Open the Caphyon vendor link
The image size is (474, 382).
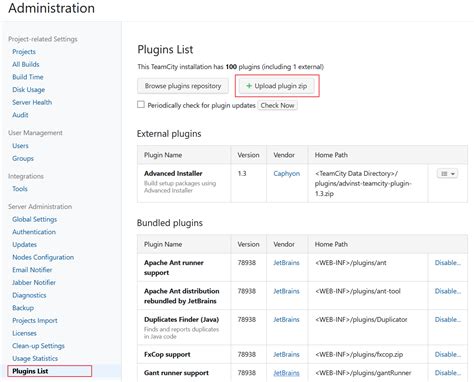(x=287, y=173)
